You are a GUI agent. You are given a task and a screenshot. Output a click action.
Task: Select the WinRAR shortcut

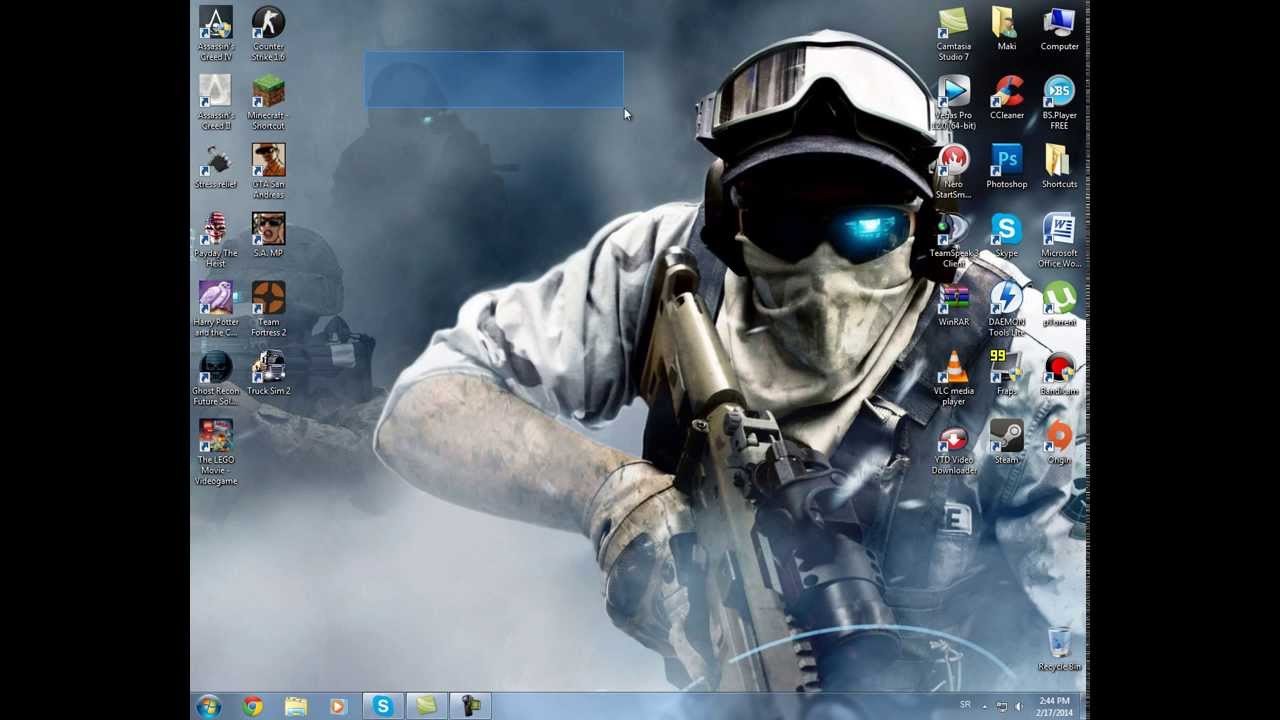pyautogui.click(x=954, y=305)
